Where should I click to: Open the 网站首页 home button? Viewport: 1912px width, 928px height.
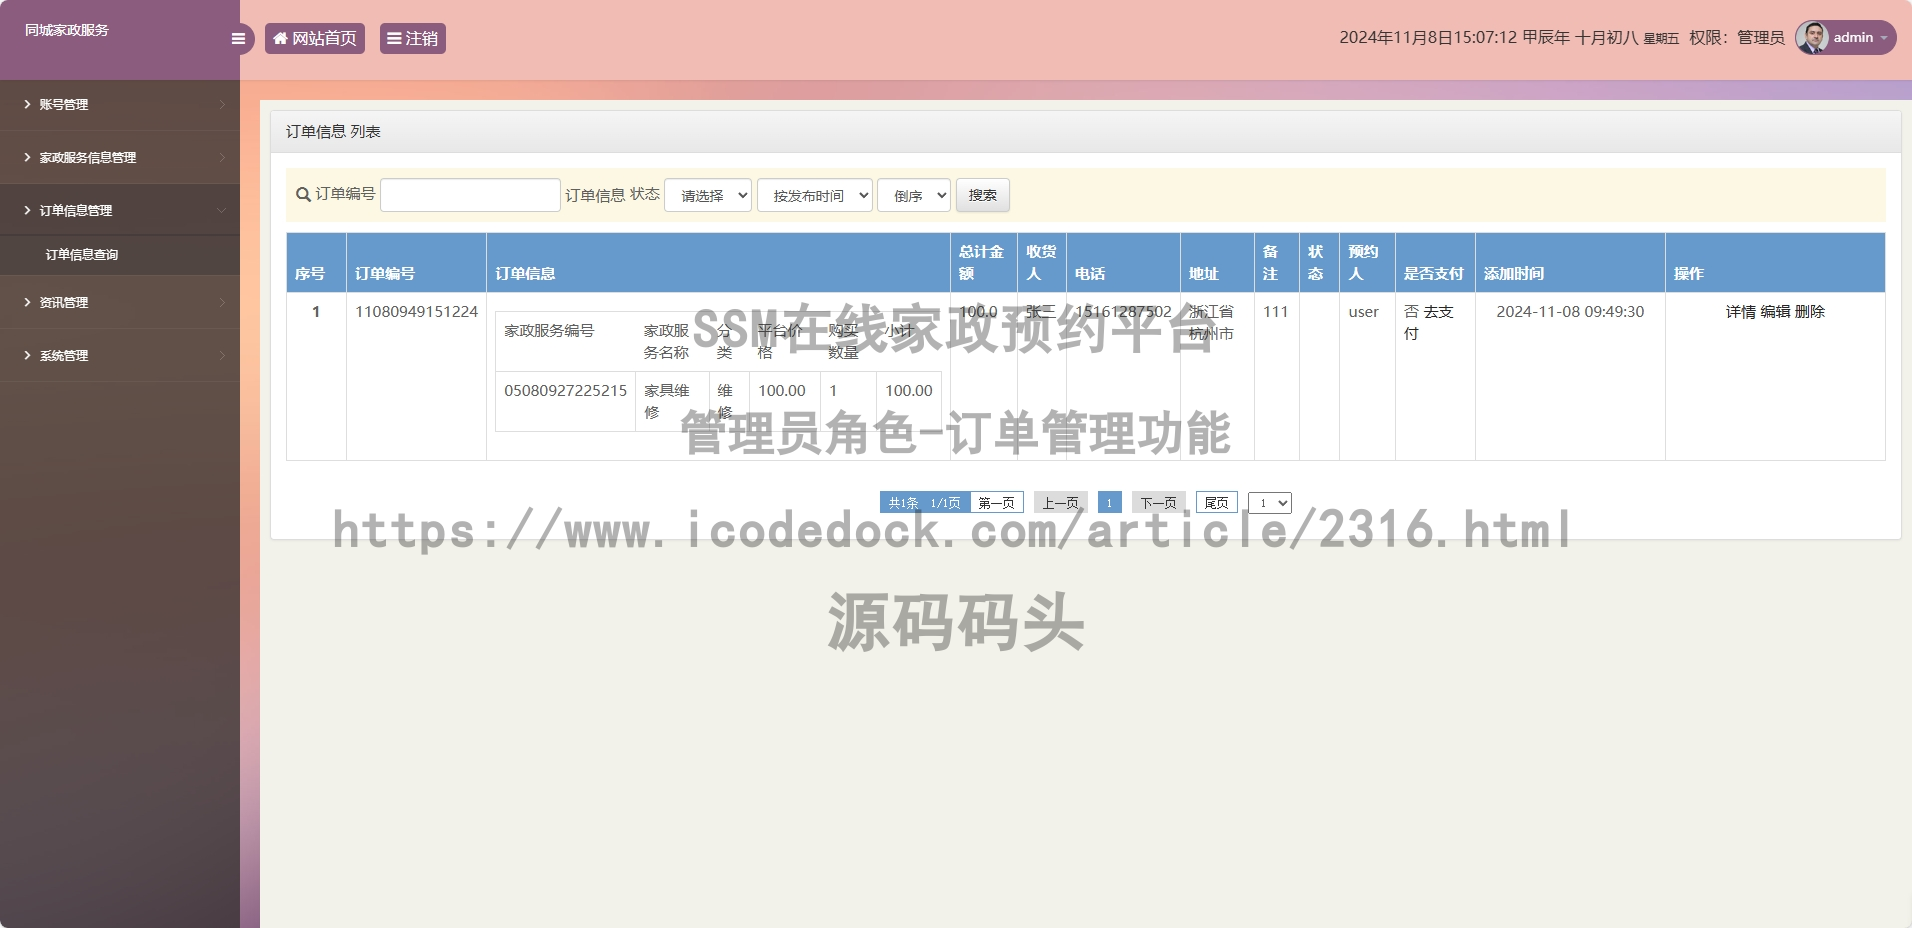(x=315, y=38)
